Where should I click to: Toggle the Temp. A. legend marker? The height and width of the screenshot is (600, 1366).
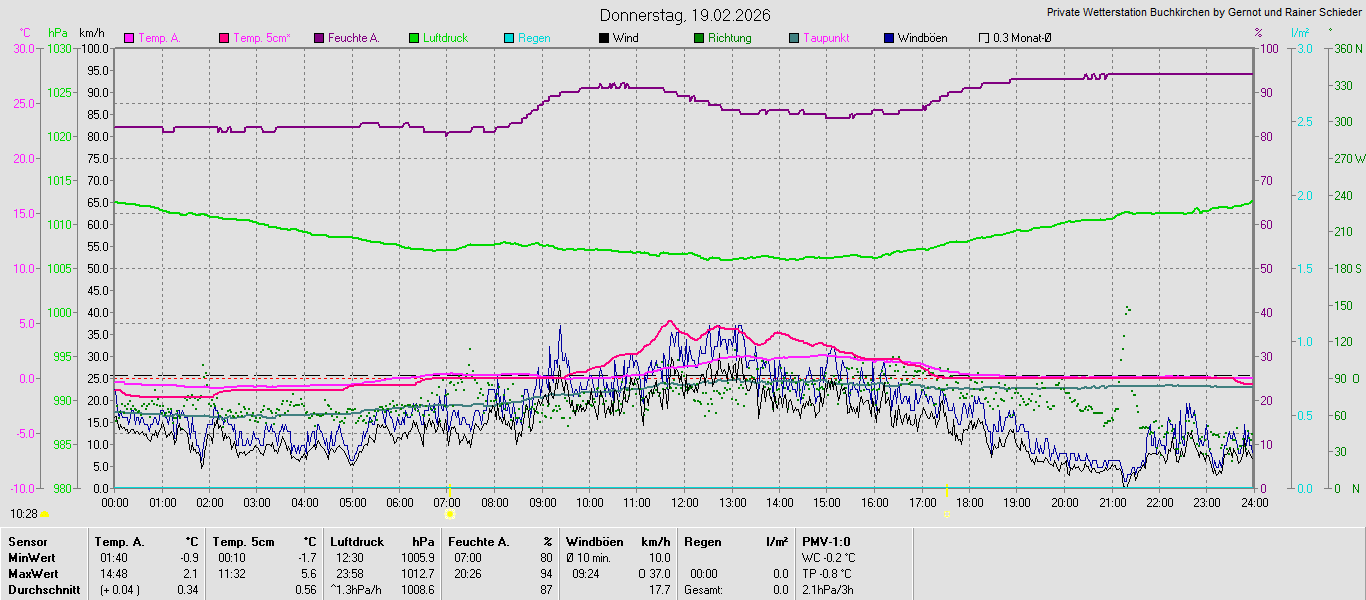[x=129, y=38]
